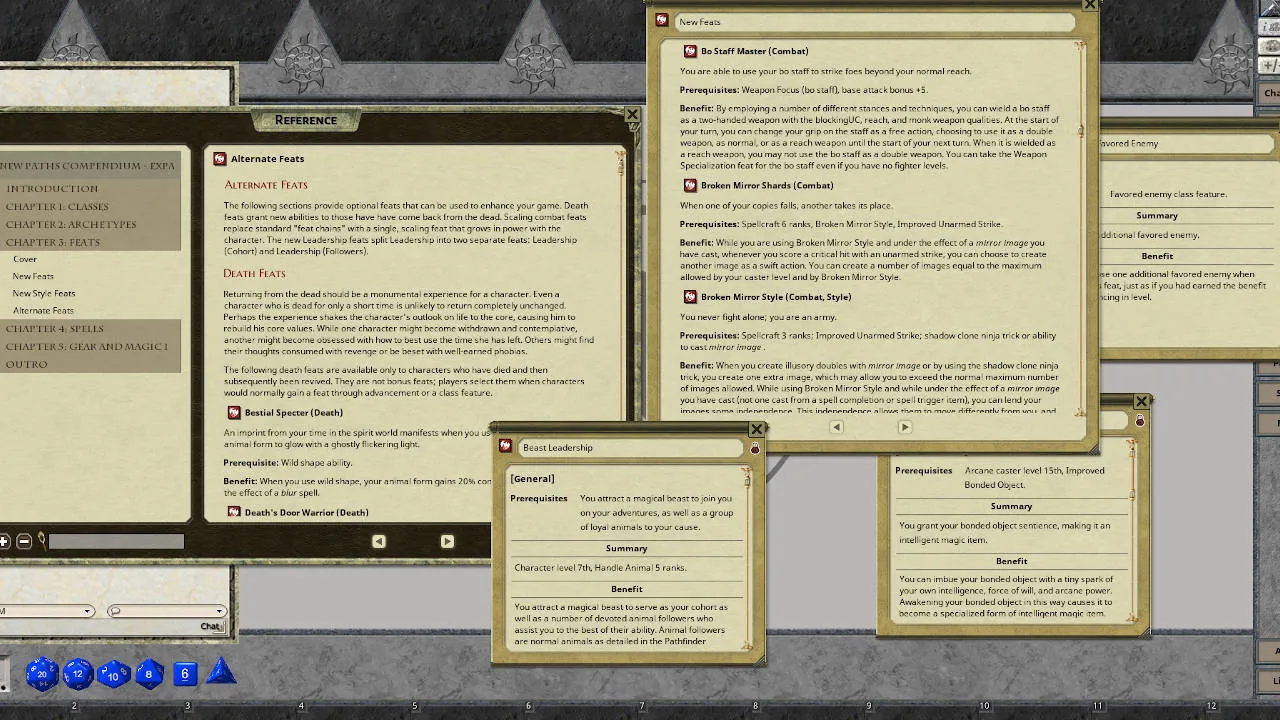1280x720 pixels.
Task: Open Broken Mirror Shards feat link icon
Action: pos(690,185)
